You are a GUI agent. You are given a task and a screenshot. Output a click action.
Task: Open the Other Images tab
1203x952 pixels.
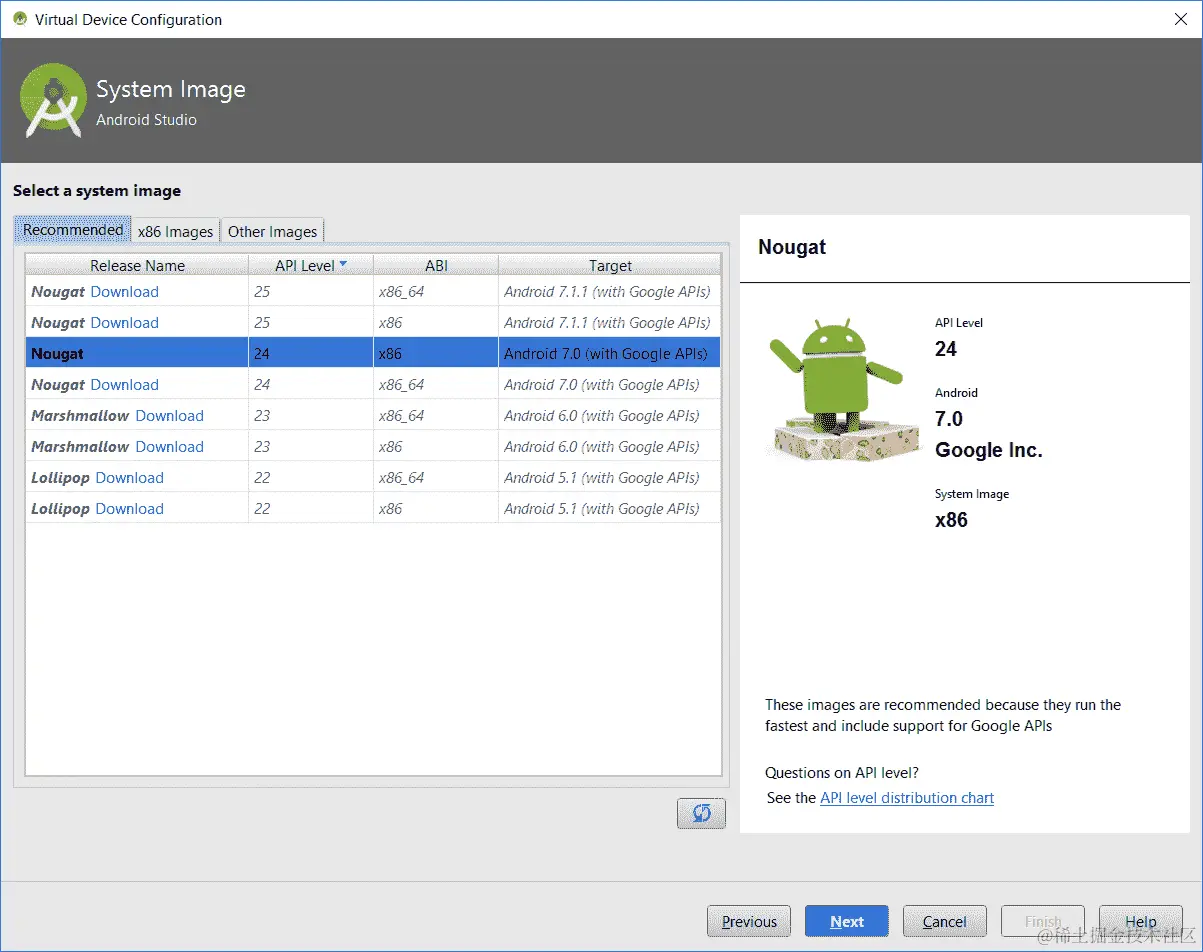pyautogui.click(x=272, y=231)
